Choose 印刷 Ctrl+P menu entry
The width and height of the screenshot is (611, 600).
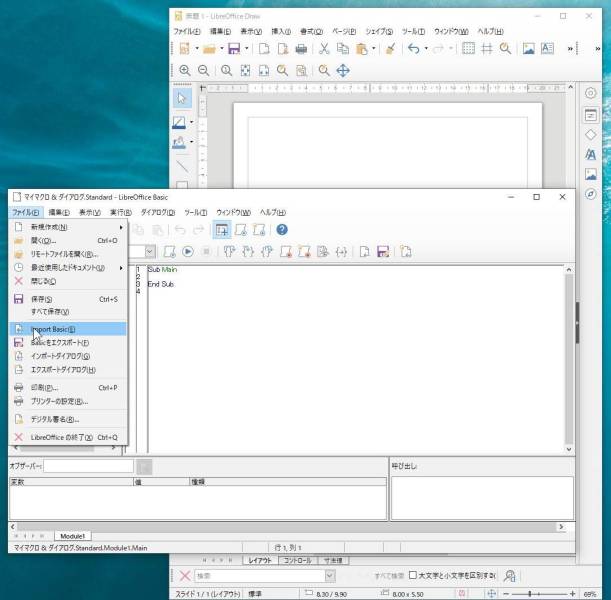[68, 388]
